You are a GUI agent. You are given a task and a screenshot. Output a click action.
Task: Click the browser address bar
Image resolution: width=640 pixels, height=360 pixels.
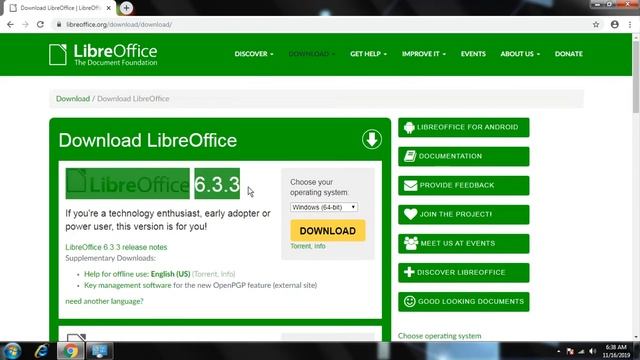(322, 24)
